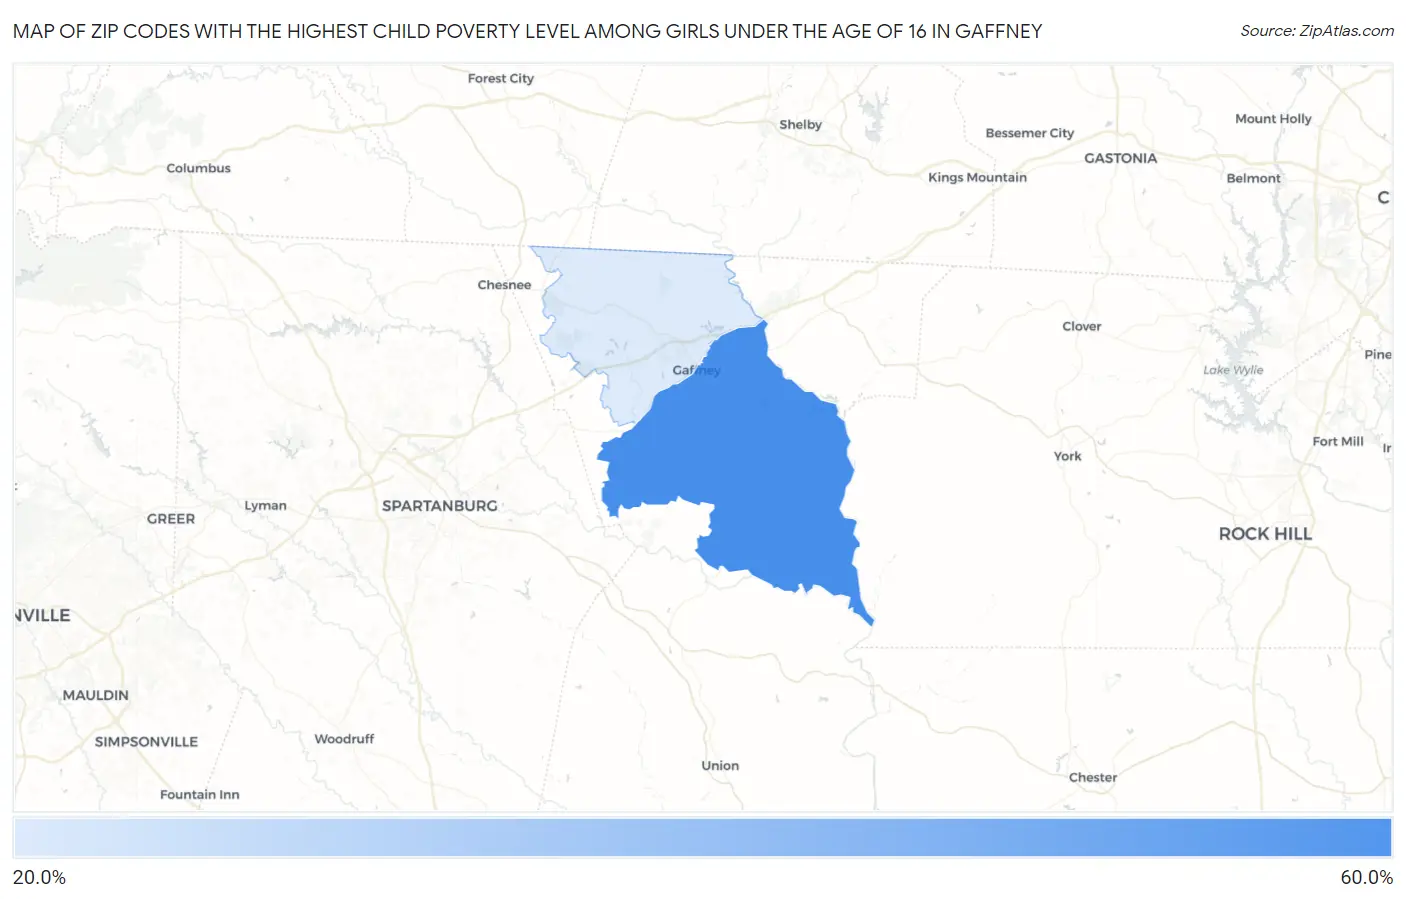Click the 'Chesnee' town label
Image resolution: width=1406 pixels, height=899 pixels.
coord(504,285)
